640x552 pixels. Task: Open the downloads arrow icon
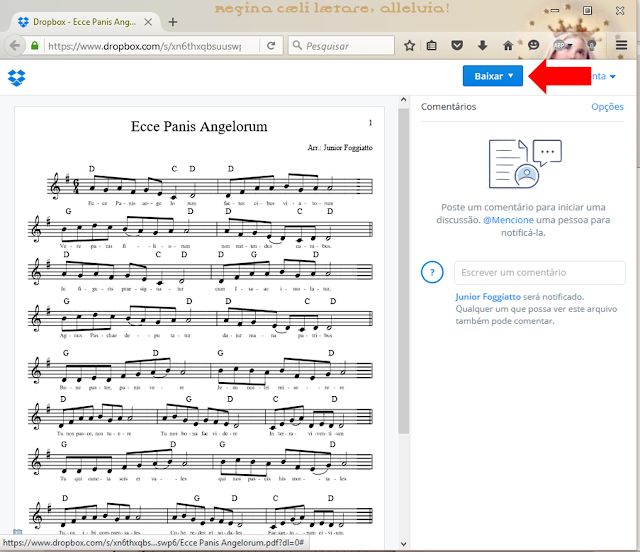click(x=482, y=45)
